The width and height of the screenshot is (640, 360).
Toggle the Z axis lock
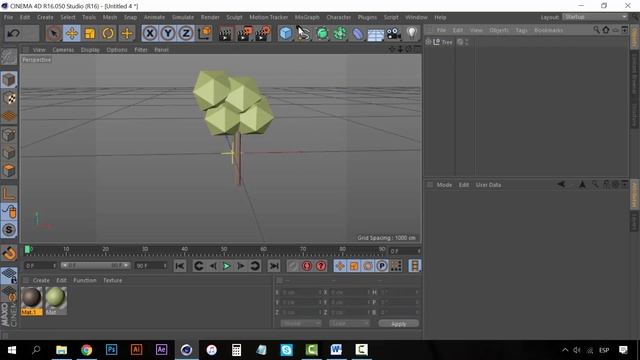pyautogui.click(x=186, y=33)
